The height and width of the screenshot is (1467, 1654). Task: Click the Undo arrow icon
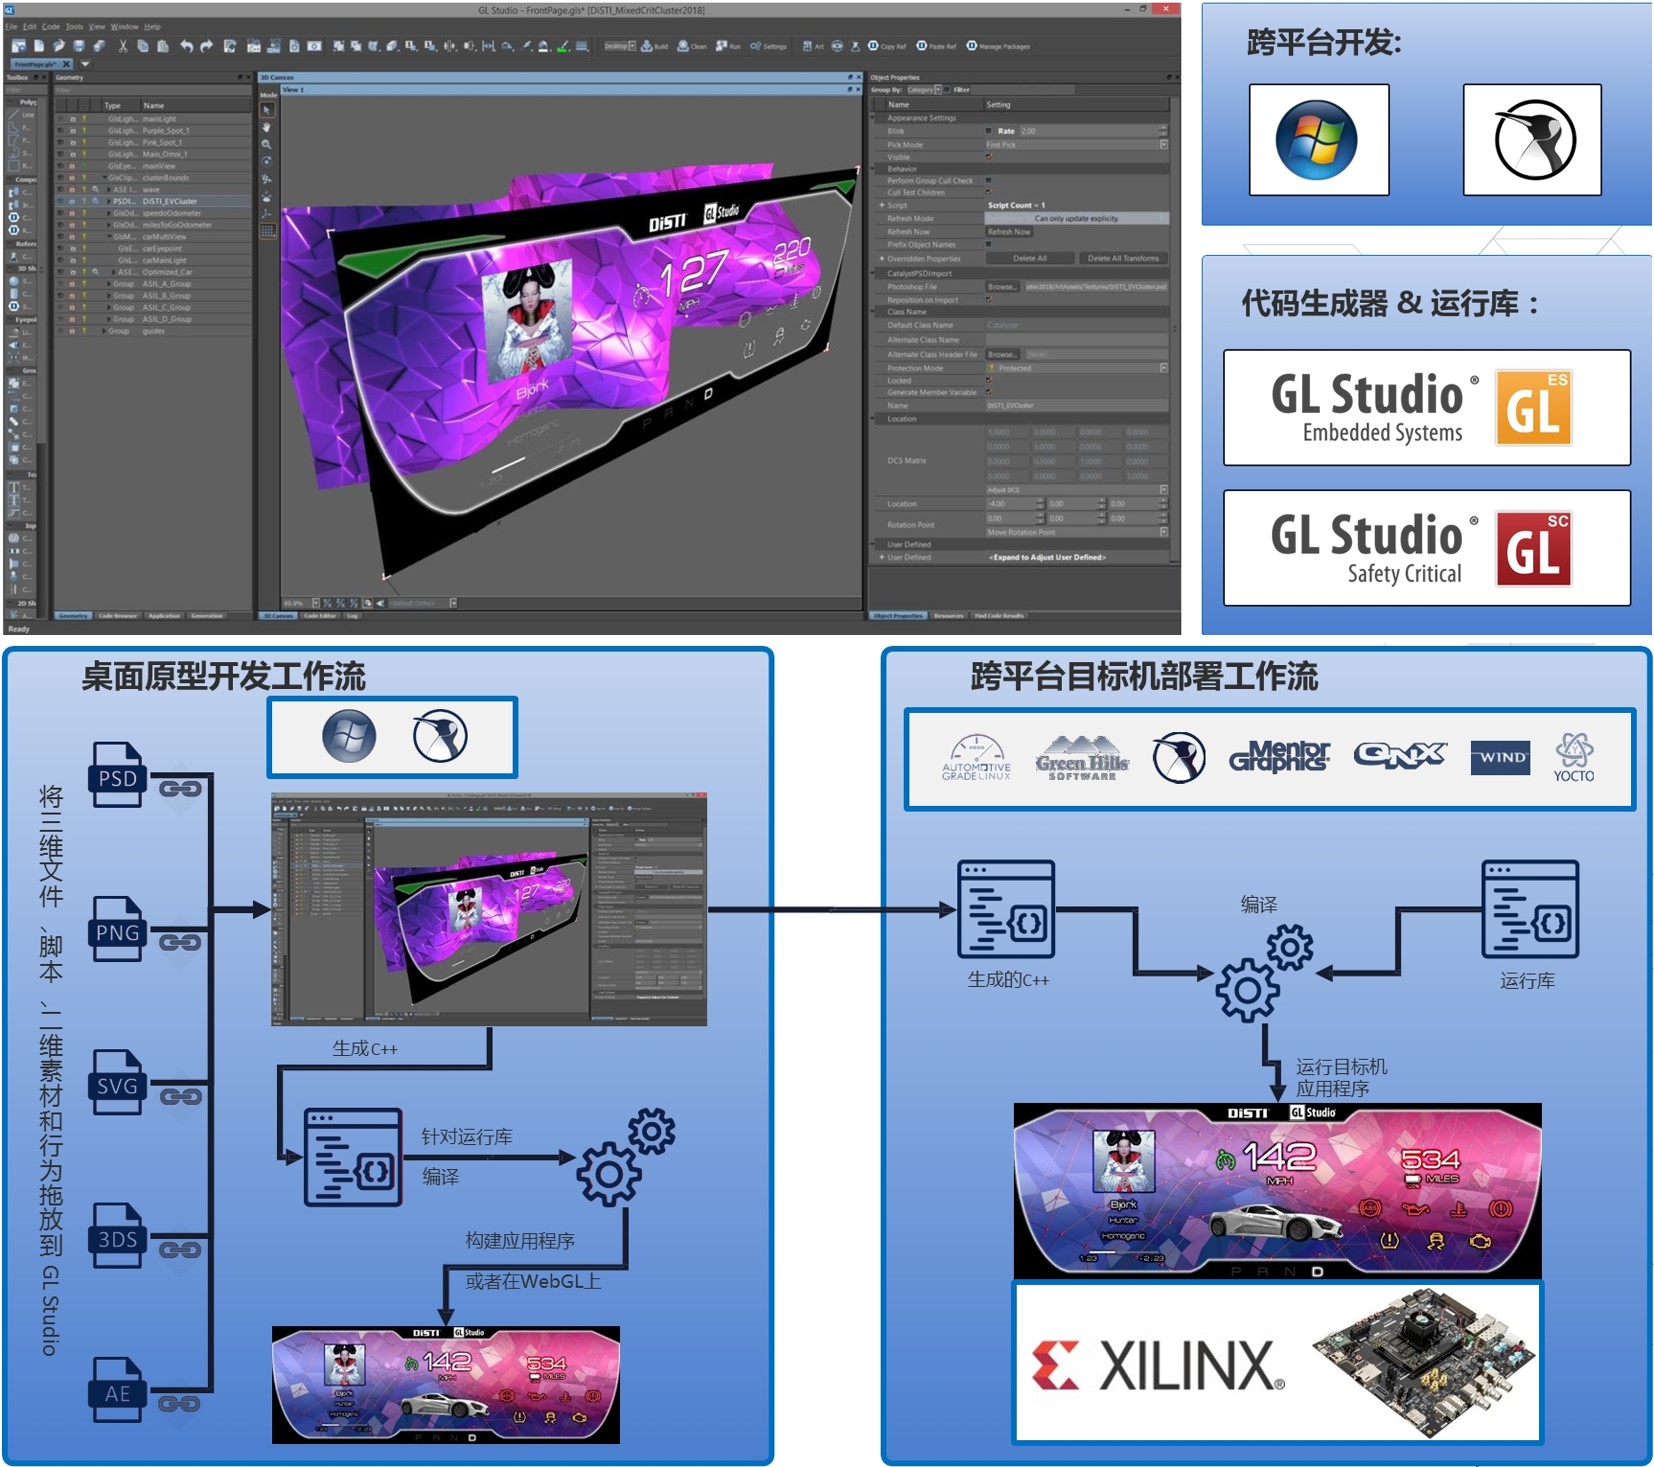point(186,46)
